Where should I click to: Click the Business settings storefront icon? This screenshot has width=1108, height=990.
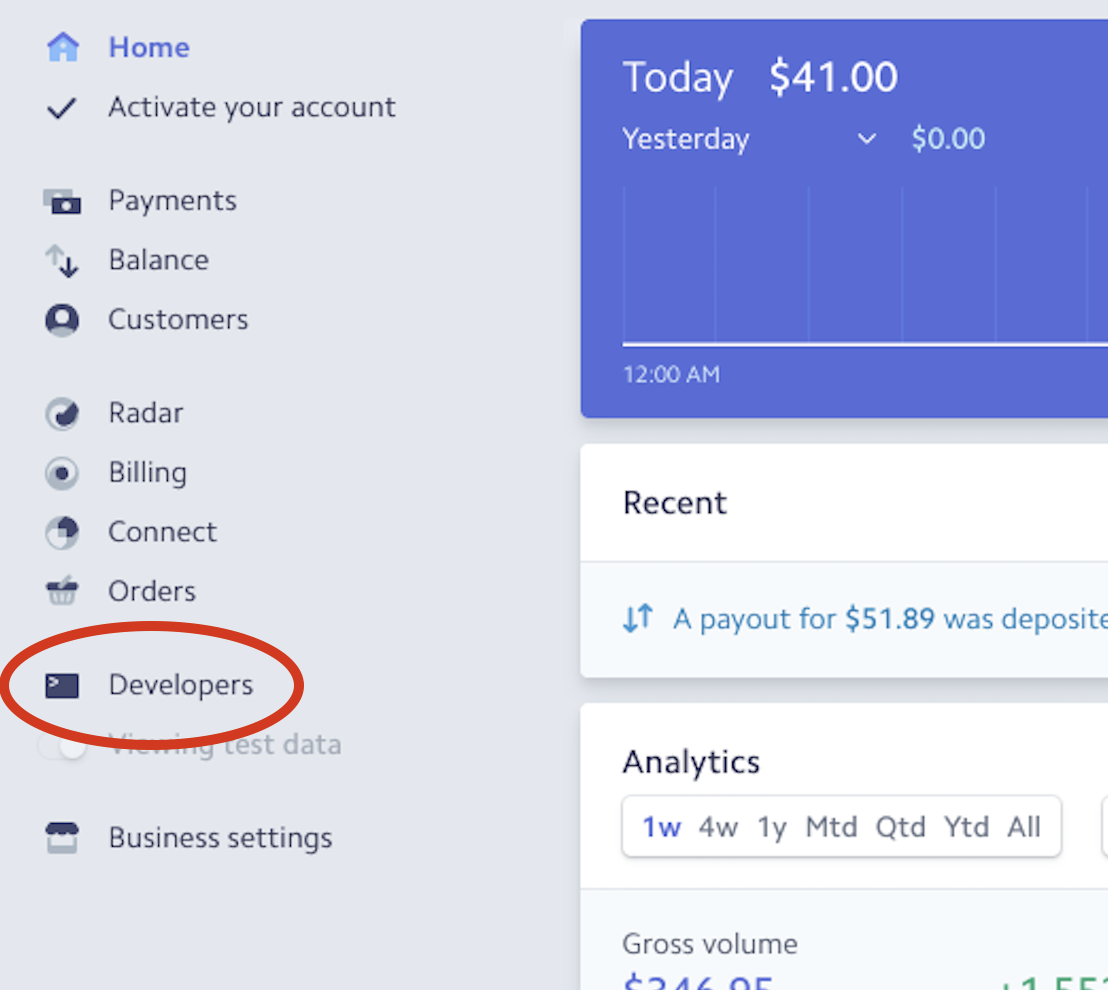pyautogui.click(x=62, y=838)
